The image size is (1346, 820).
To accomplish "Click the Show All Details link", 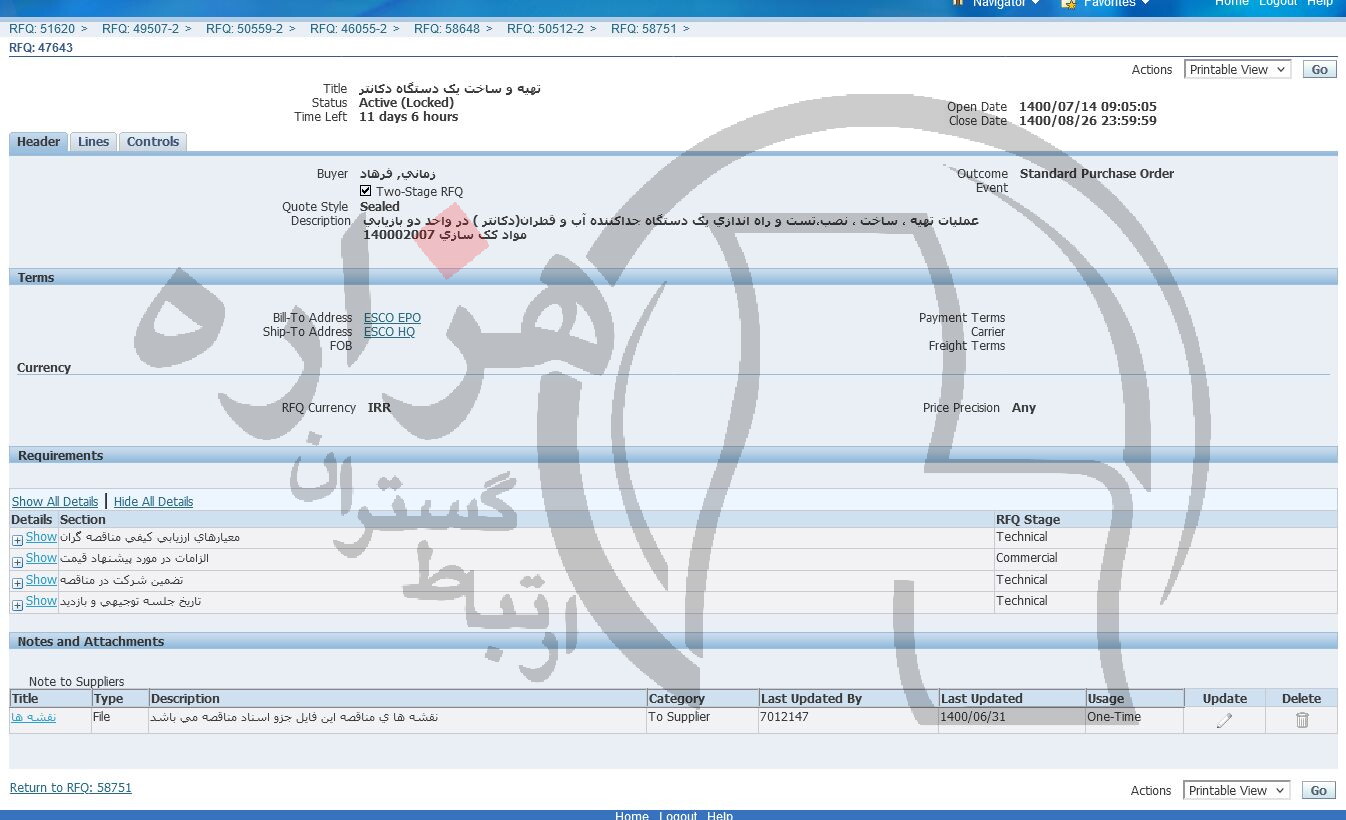I will 55,502.
